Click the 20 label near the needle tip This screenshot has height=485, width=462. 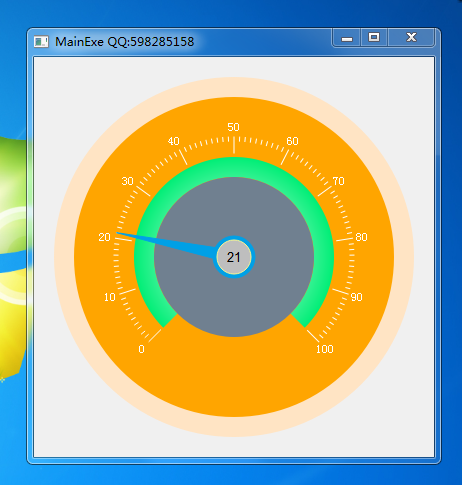(104, 237)
